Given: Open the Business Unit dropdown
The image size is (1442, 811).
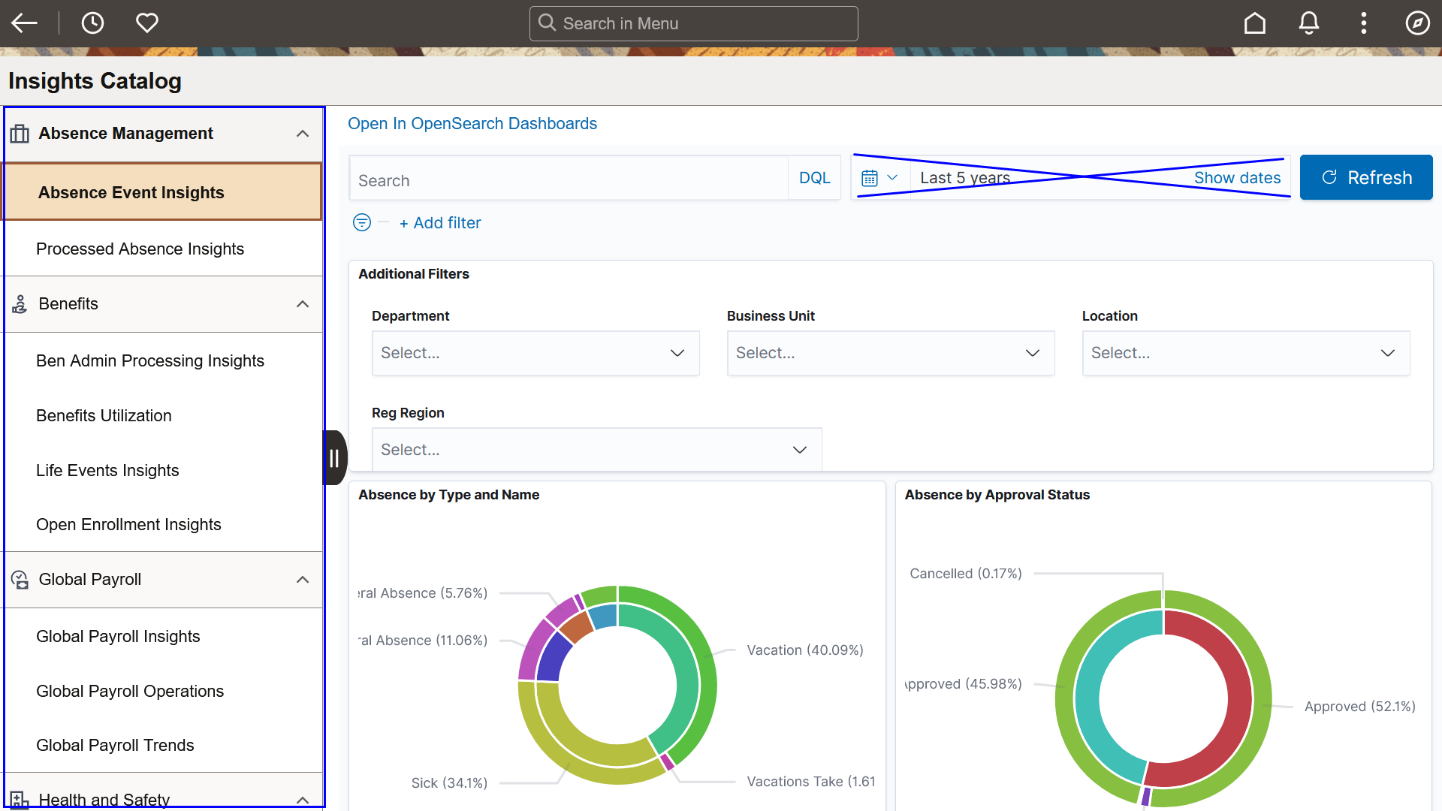Looking at the screenshot, I should click(891, 353).
